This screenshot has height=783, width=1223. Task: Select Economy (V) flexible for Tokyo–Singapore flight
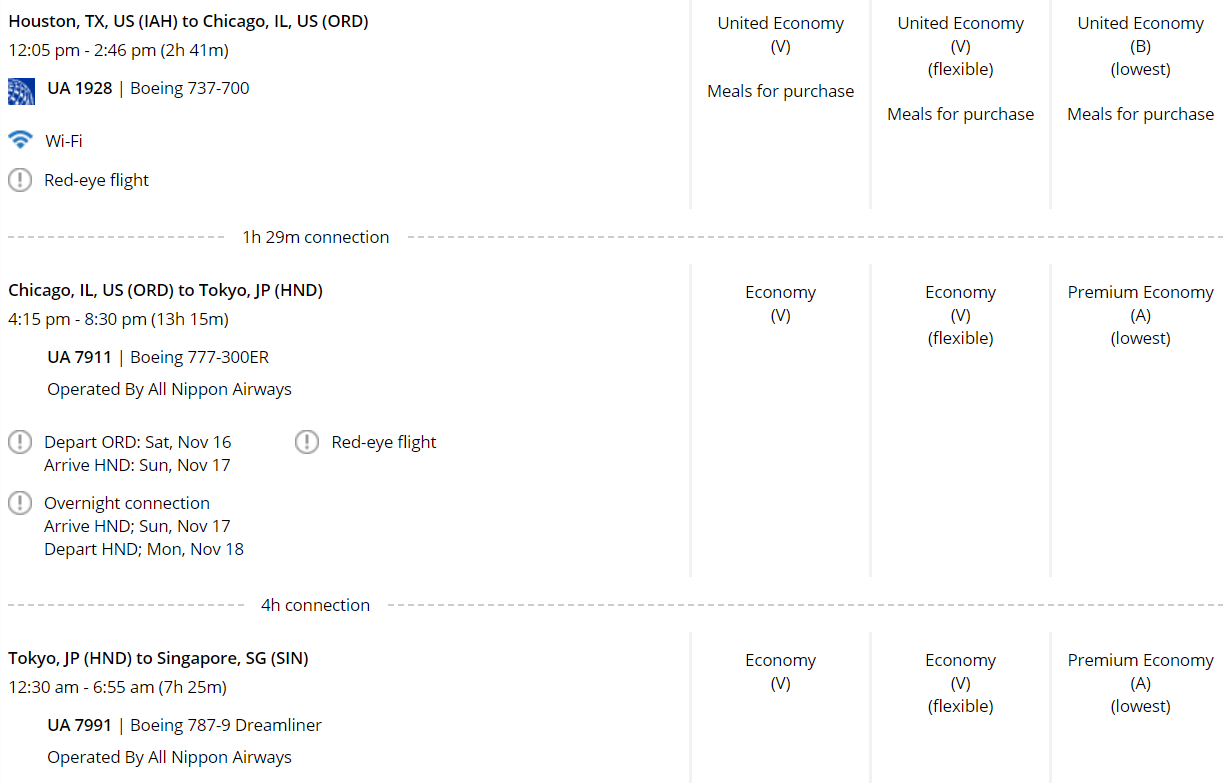960,683
